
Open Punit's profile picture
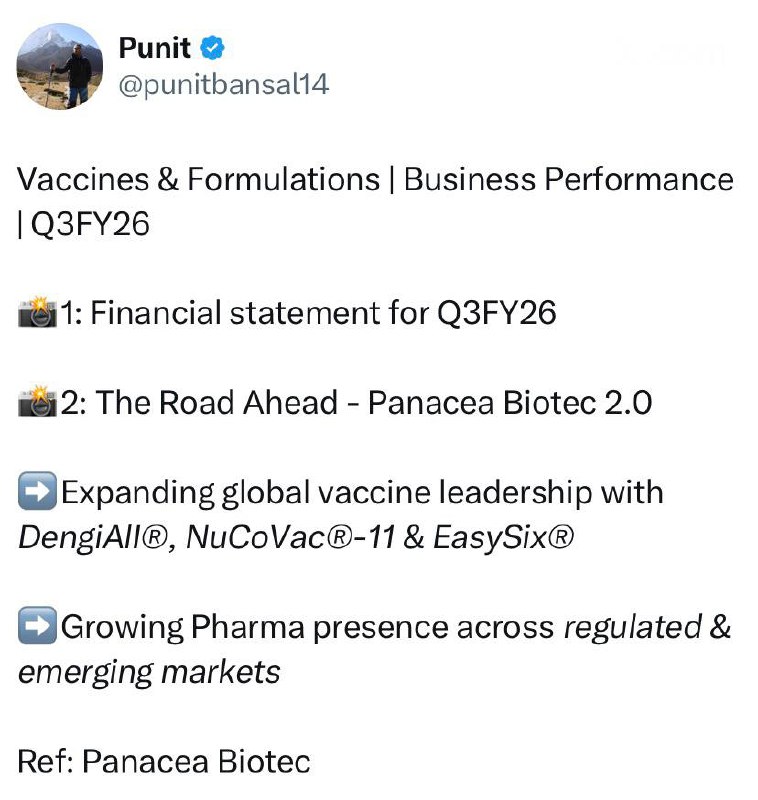[59, 67]
